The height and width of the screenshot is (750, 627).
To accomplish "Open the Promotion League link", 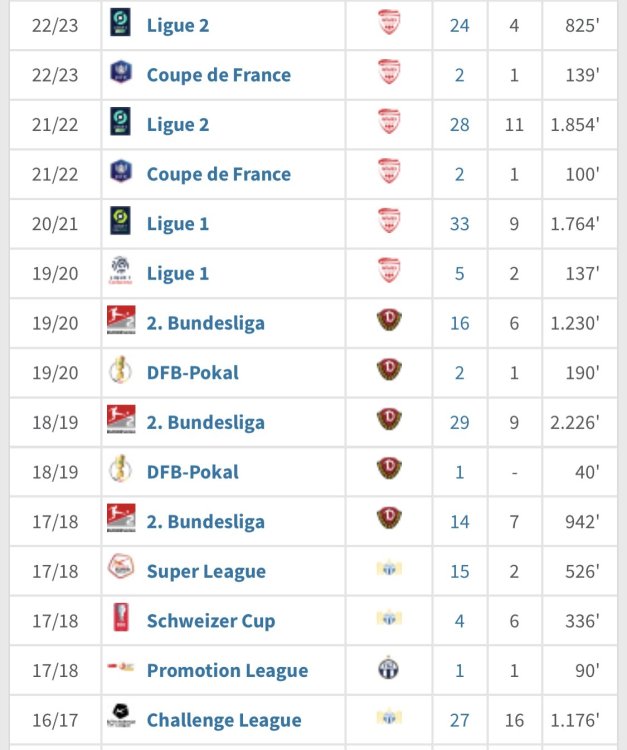I will (227, 670).
